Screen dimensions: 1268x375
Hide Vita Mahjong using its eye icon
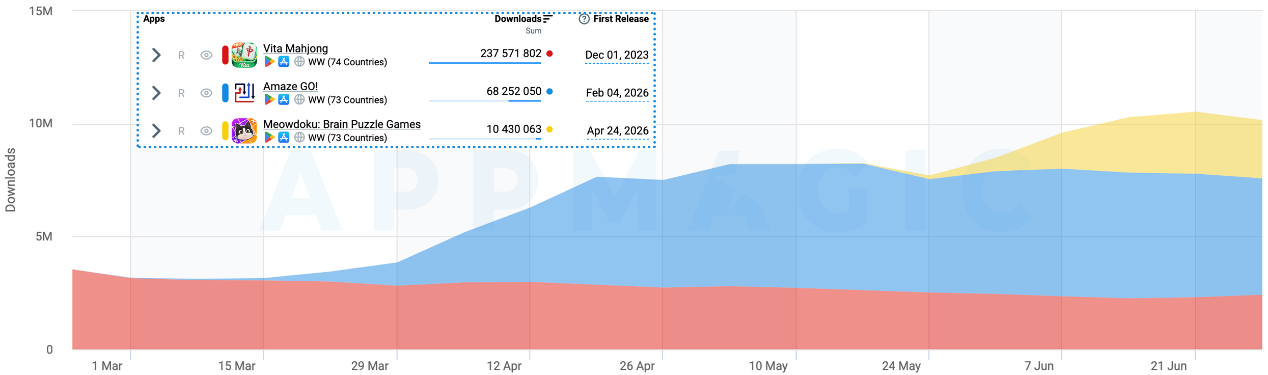pyautogui.click(x=206, y=55)
